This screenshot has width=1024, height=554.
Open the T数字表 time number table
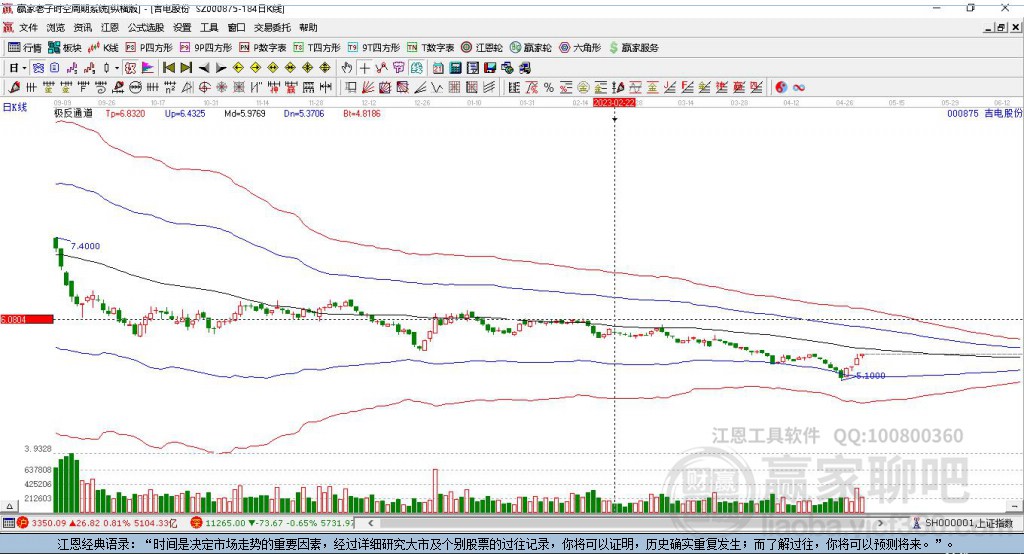(x=430, y=48)
